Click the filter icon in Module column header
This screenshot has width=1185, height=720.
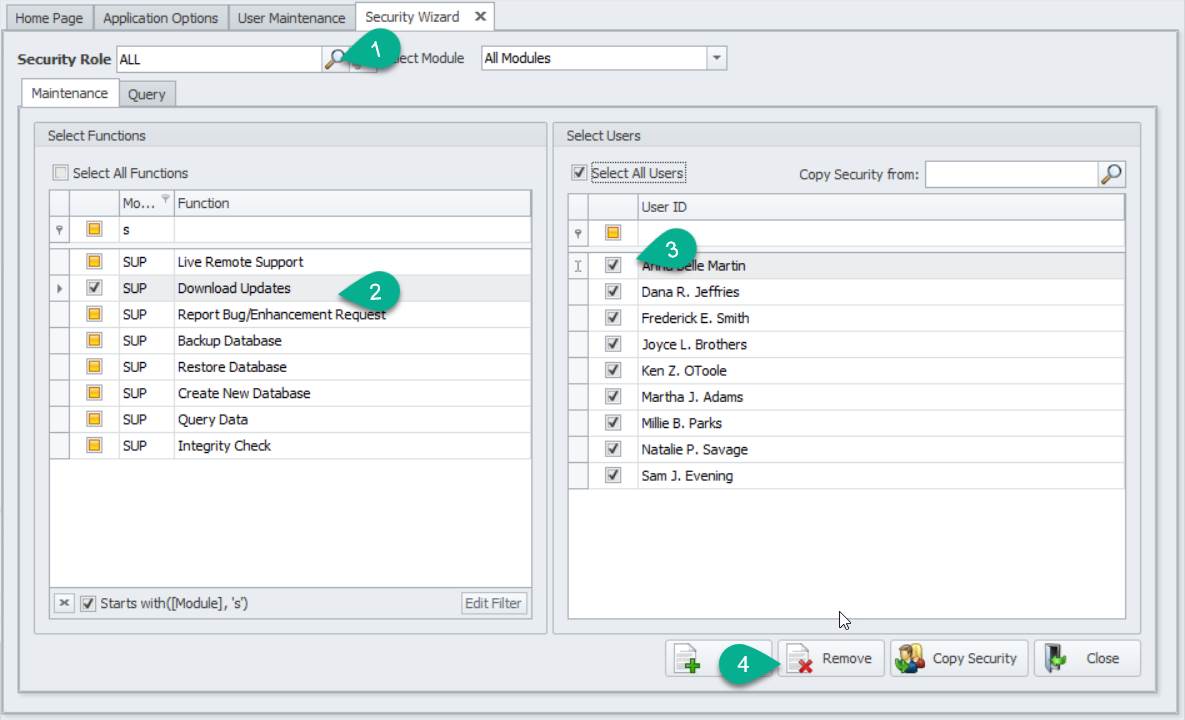165,200
